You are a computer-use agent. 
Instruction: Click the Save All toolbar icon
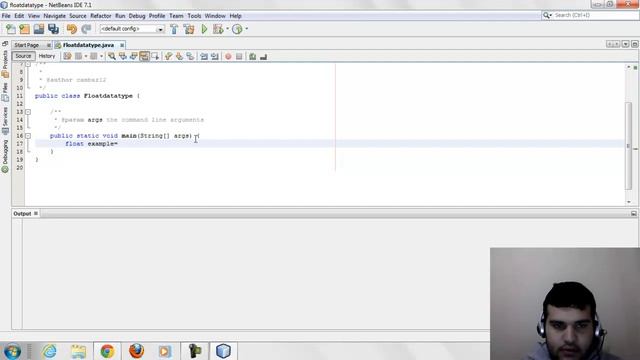[53, 29]
